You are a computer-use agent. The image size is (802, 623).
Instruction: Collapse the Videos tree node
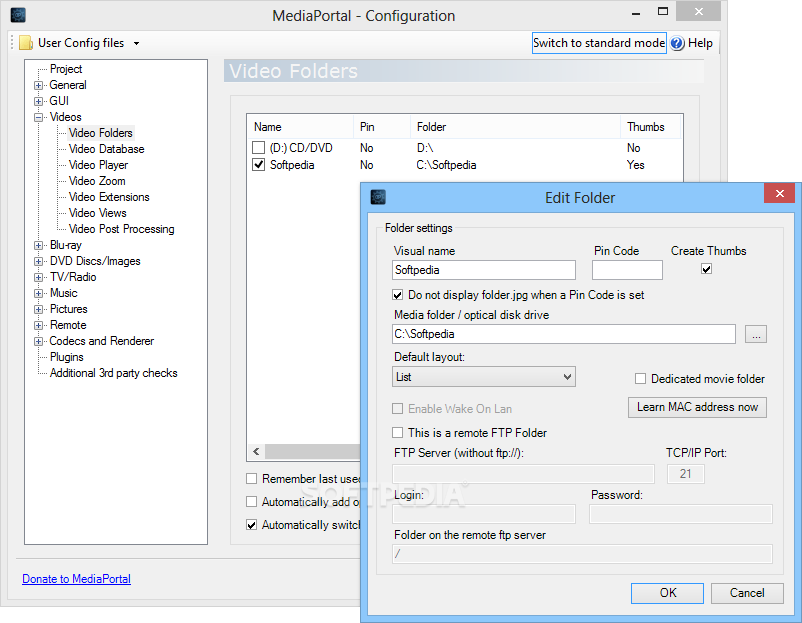tap(38, 117)
